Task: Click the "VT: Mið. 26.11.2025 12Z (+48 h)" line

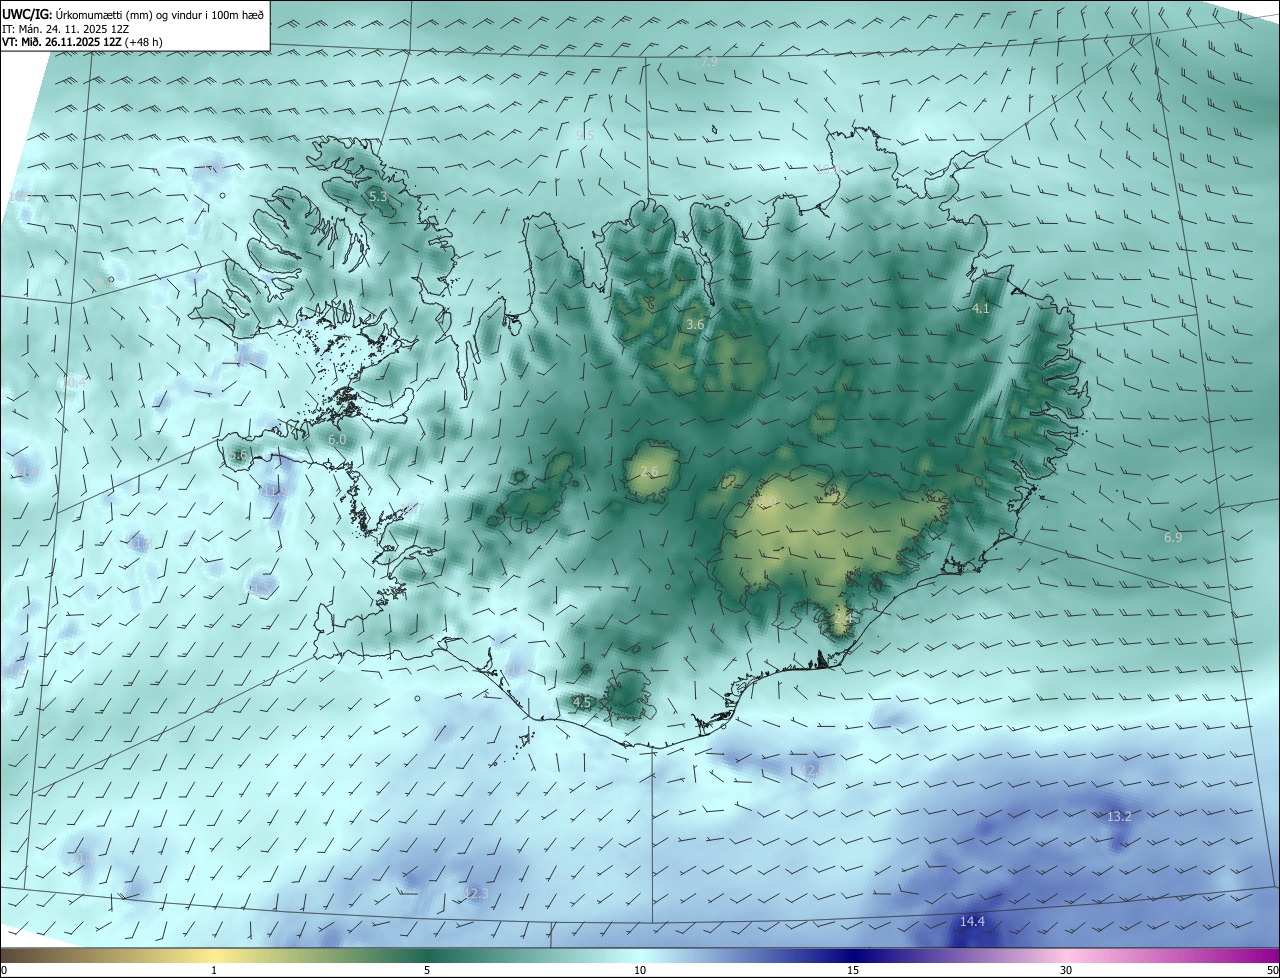Action: tap(82, 42)
